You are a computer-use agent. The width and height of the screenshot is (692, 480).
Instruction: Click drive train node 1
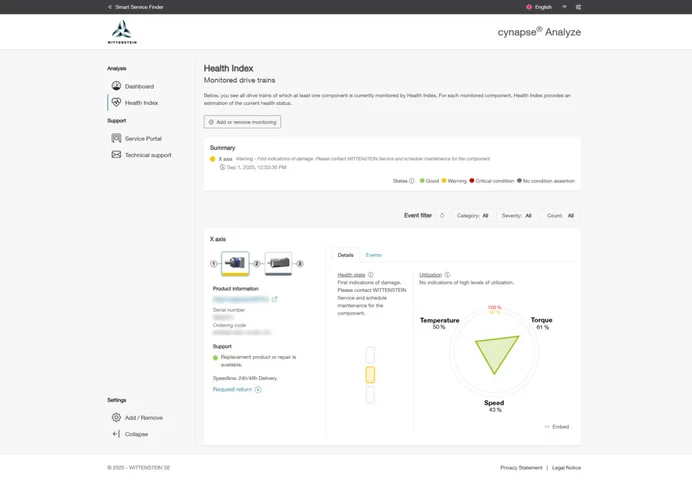[214, 264]
